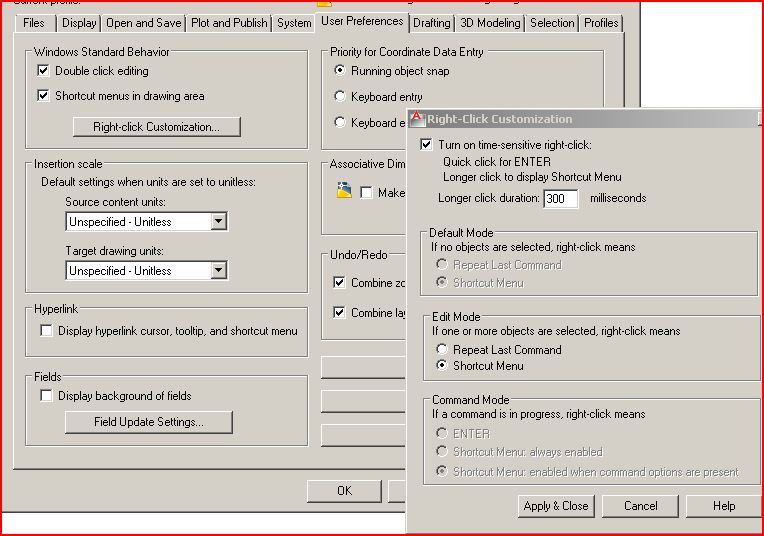This screenshot has width=764, height=536.
Task: Switch to the Open and Save tab
Action: (143, 23)
